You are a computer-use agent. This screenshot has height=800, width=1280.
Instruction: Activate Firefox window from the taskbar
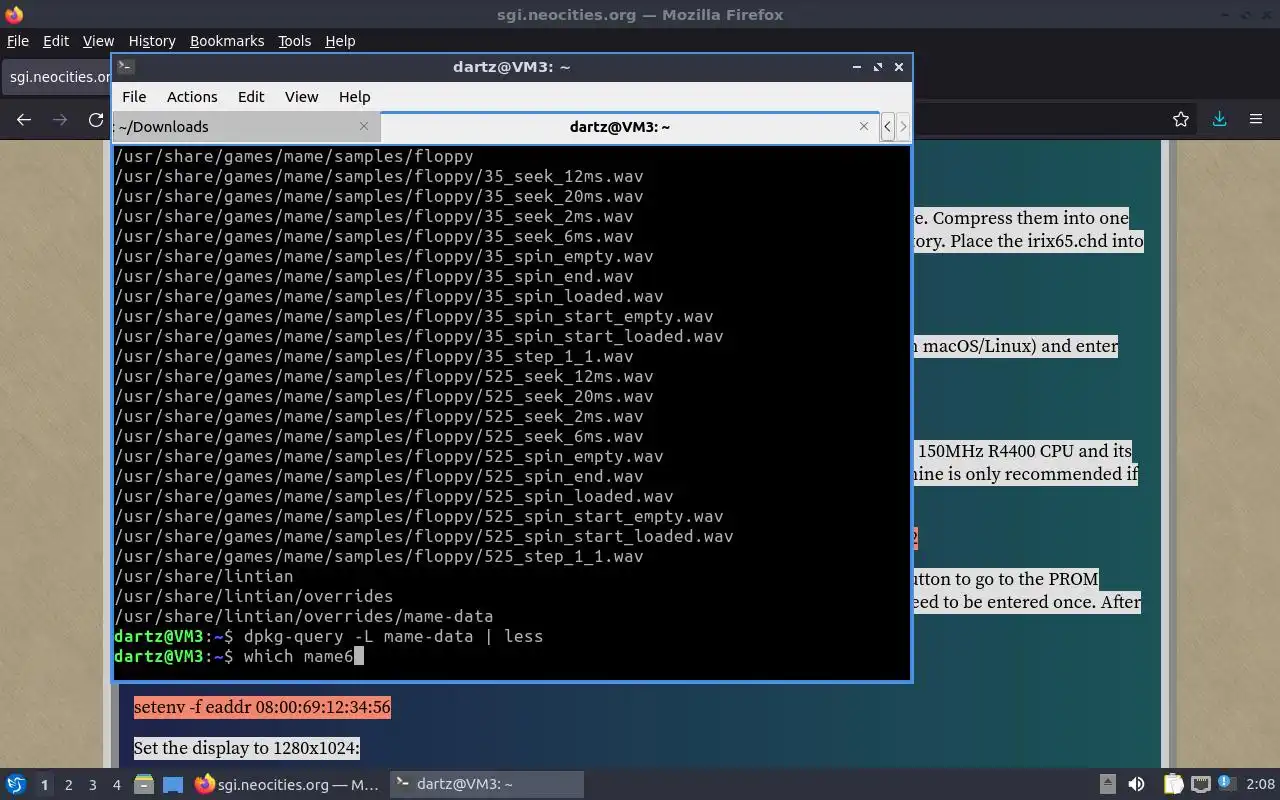pos(287,785)
